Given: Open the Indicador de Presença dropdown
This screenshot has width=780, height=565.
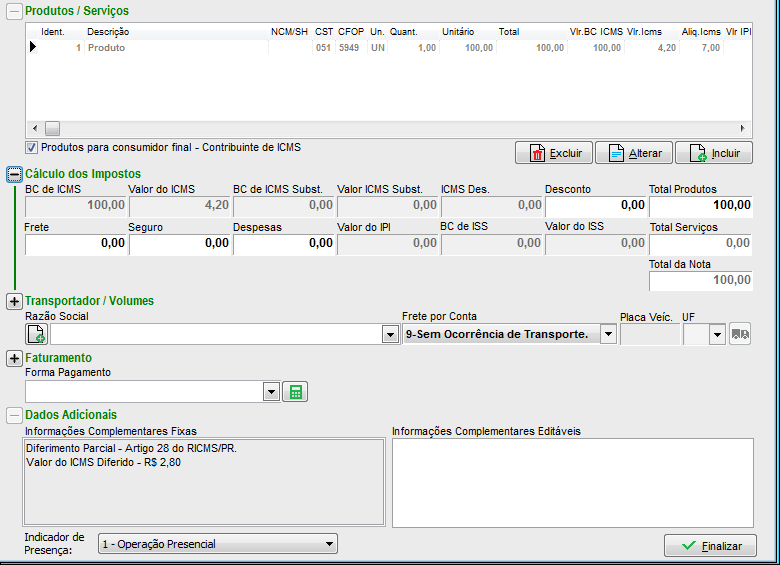Looking at the screenshot, I should (x=330, y=544).
